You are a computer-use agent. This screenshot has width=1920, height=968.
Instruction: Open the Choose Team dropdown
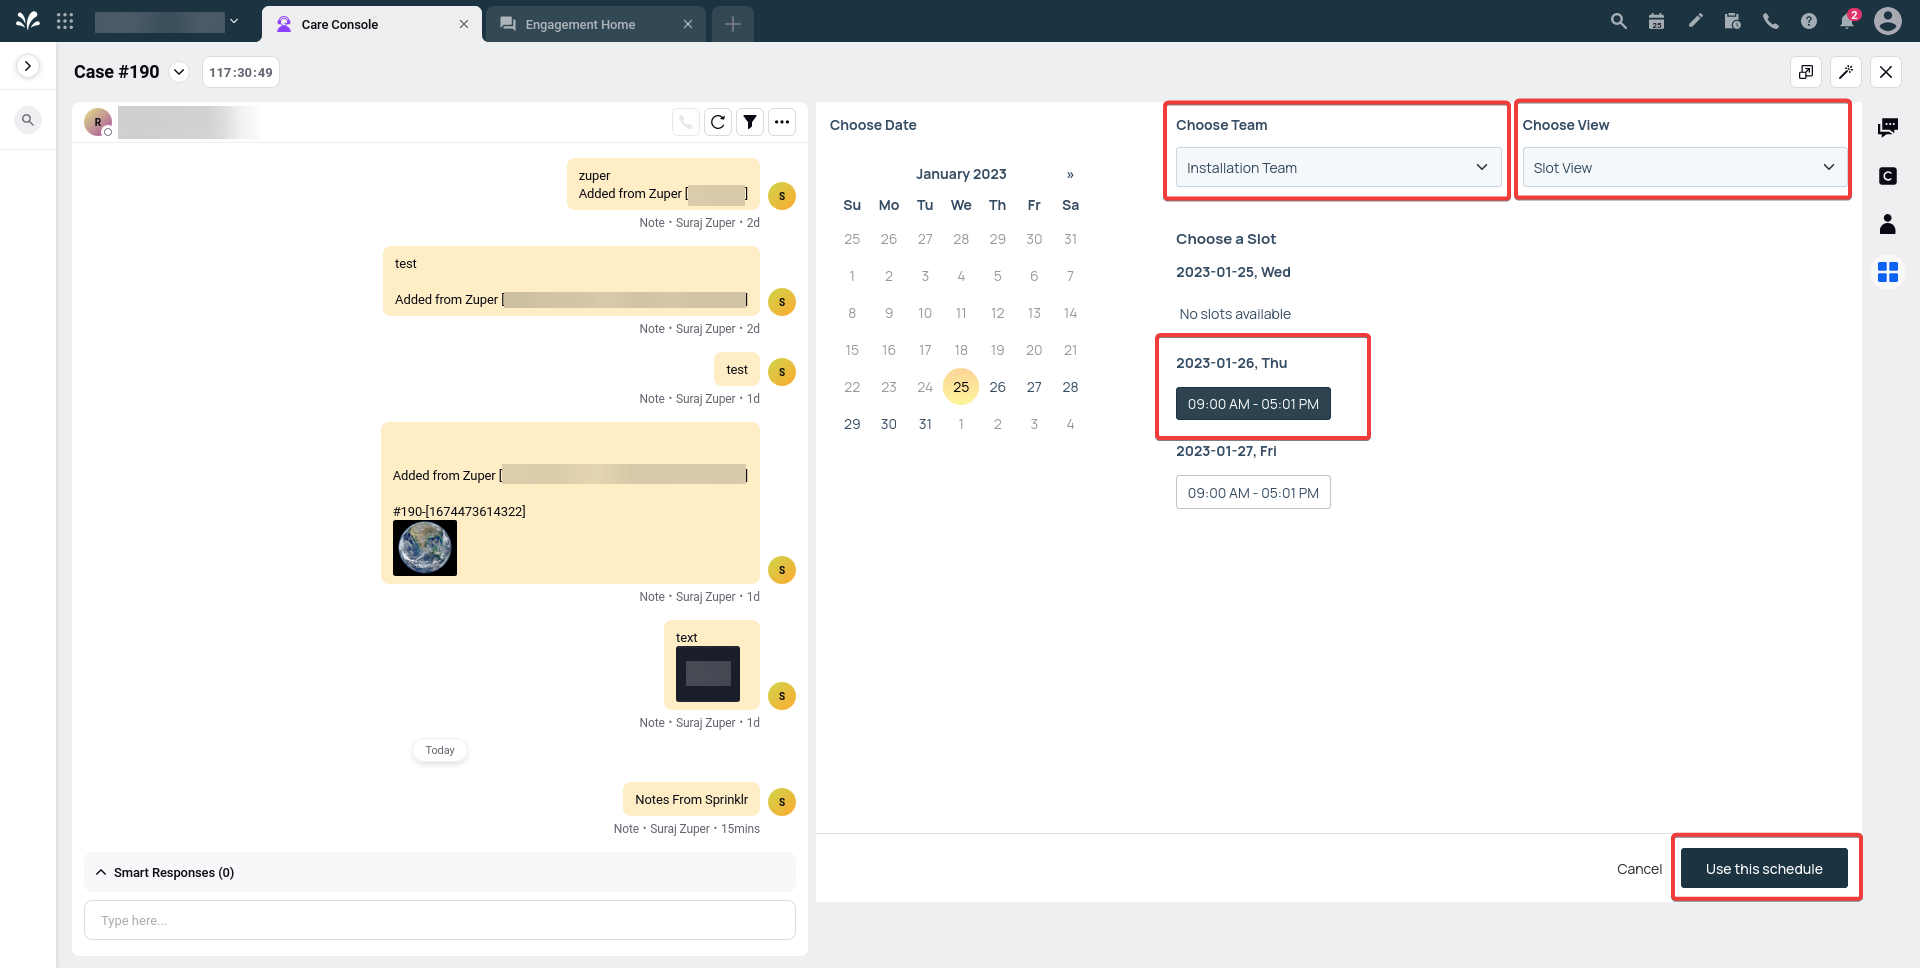click(1338, 168)
